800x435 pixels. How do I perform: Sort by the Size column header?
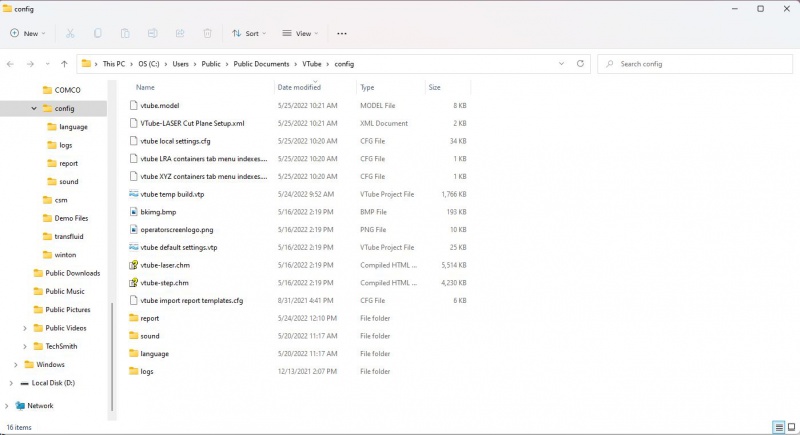435,87
